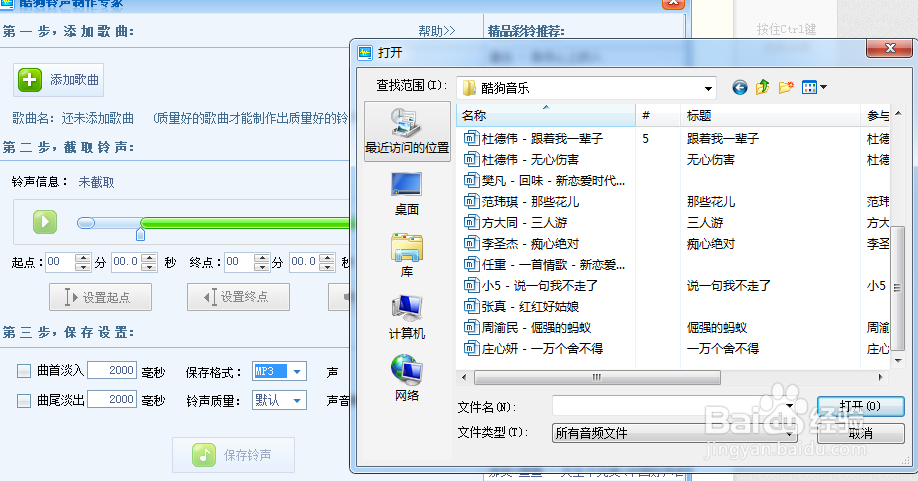This screenshot has height=481, width=918.
Task: Adjust end-point minutes stepper
Action: 262,262
